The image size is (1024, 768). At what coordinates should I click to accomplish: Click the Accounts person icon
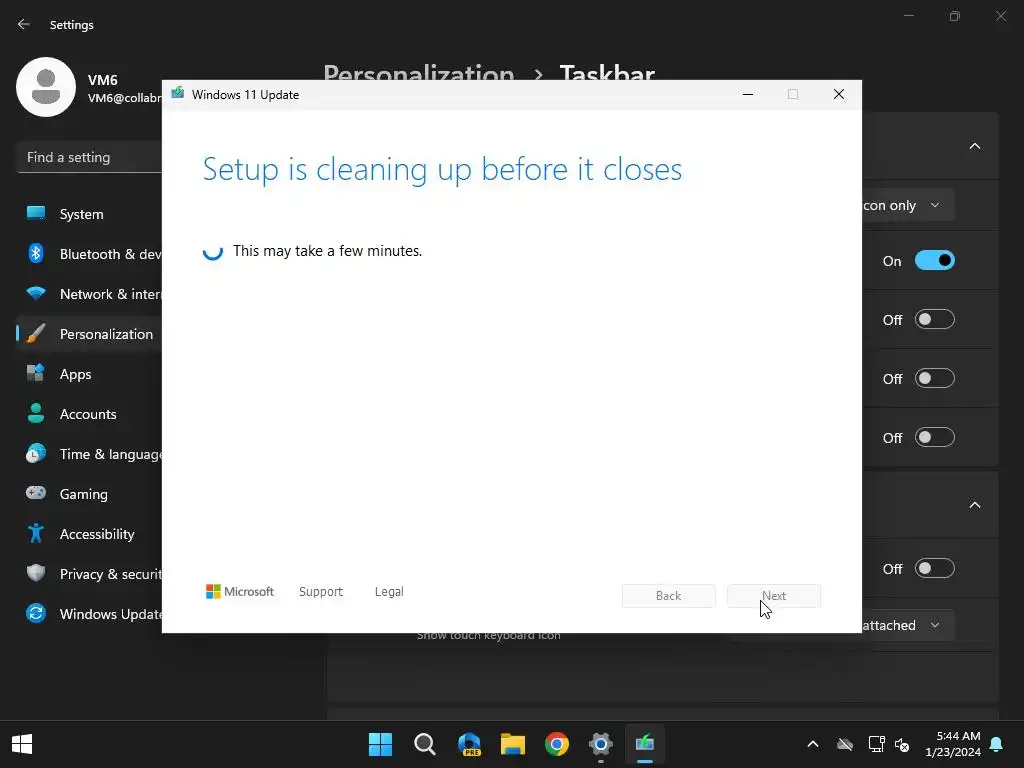click(36, 413)
